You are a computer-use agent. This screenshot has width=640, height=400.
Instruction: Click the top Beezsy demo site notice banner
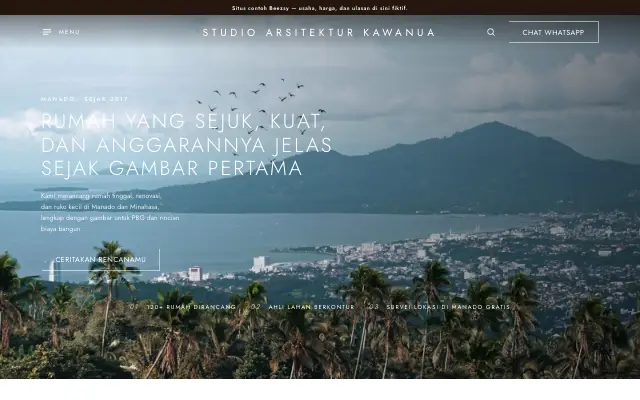click(320, 8)
